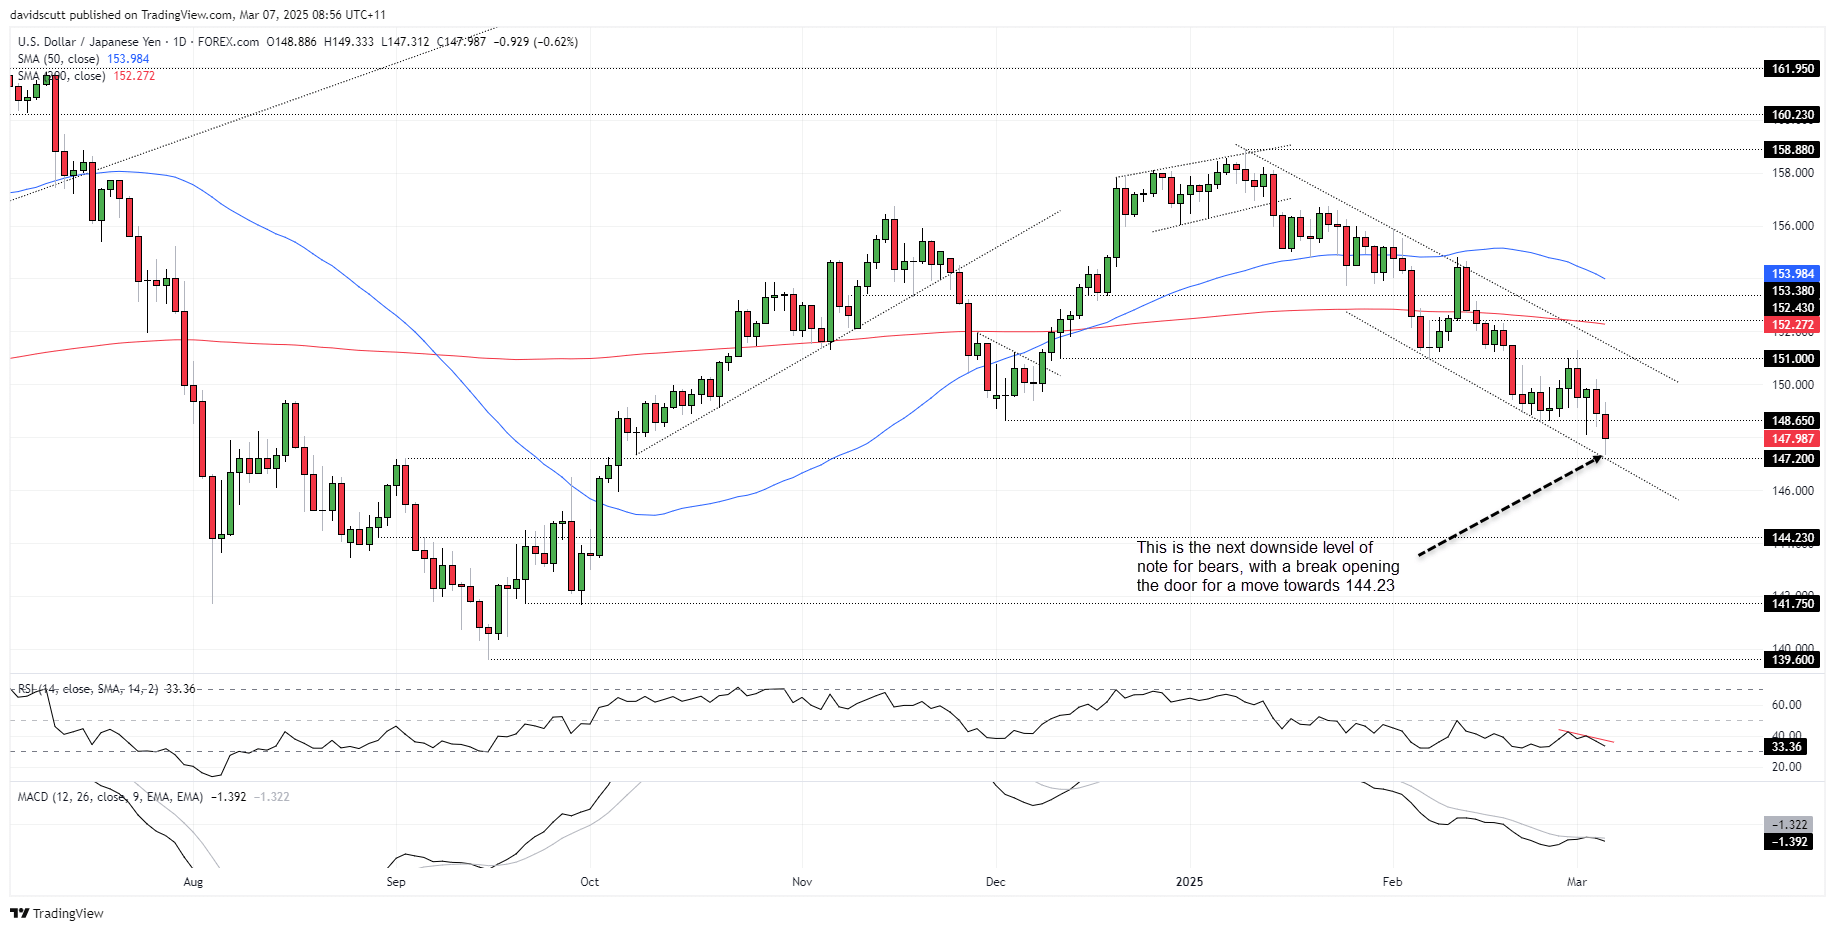Click the 160.230 price level label
The height and width of the screenshot is (931, 1835).
point(1792,115)
